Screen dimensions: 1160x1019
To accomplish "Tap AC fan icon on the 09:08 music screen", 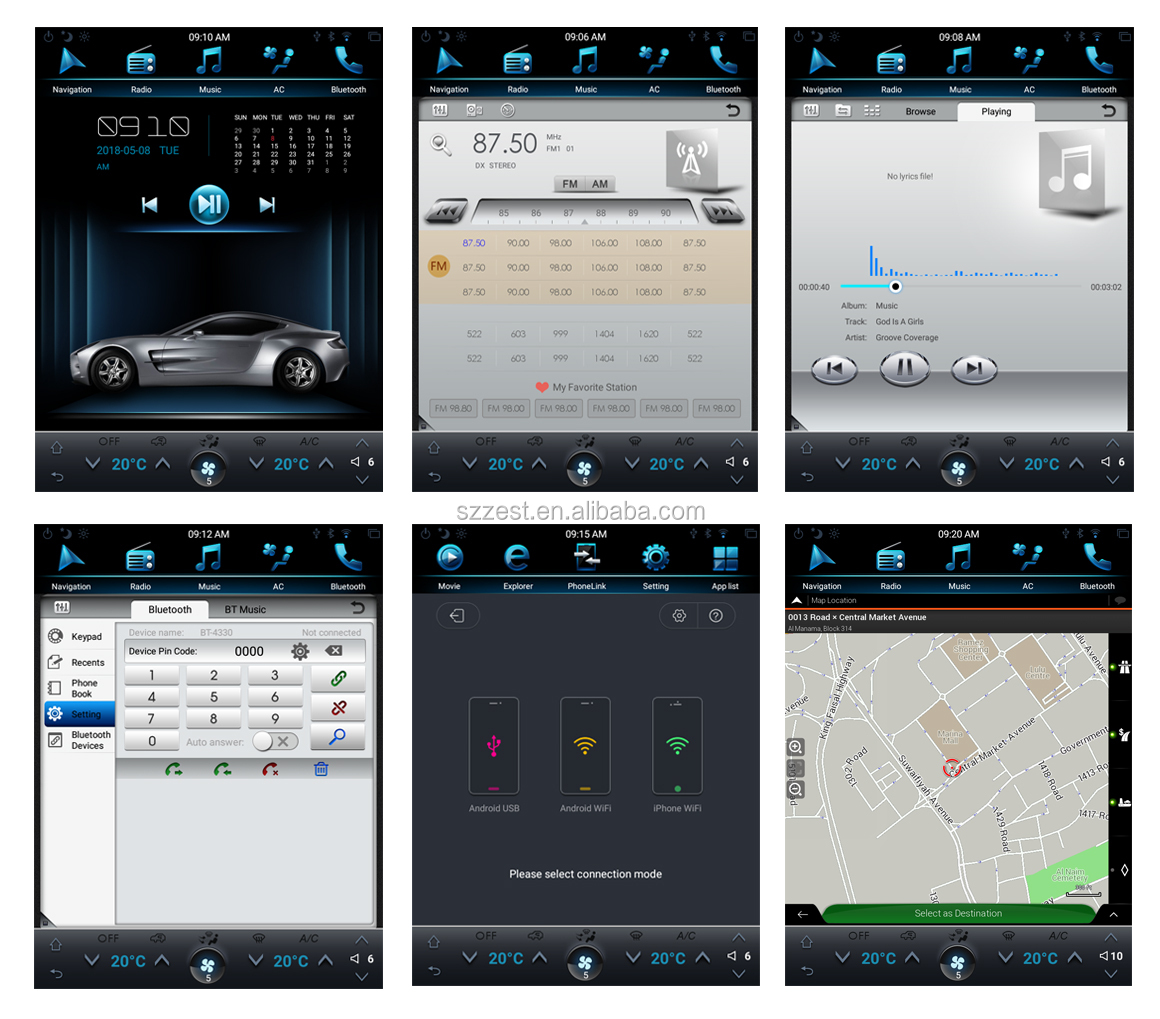I will click(1029, 61).
